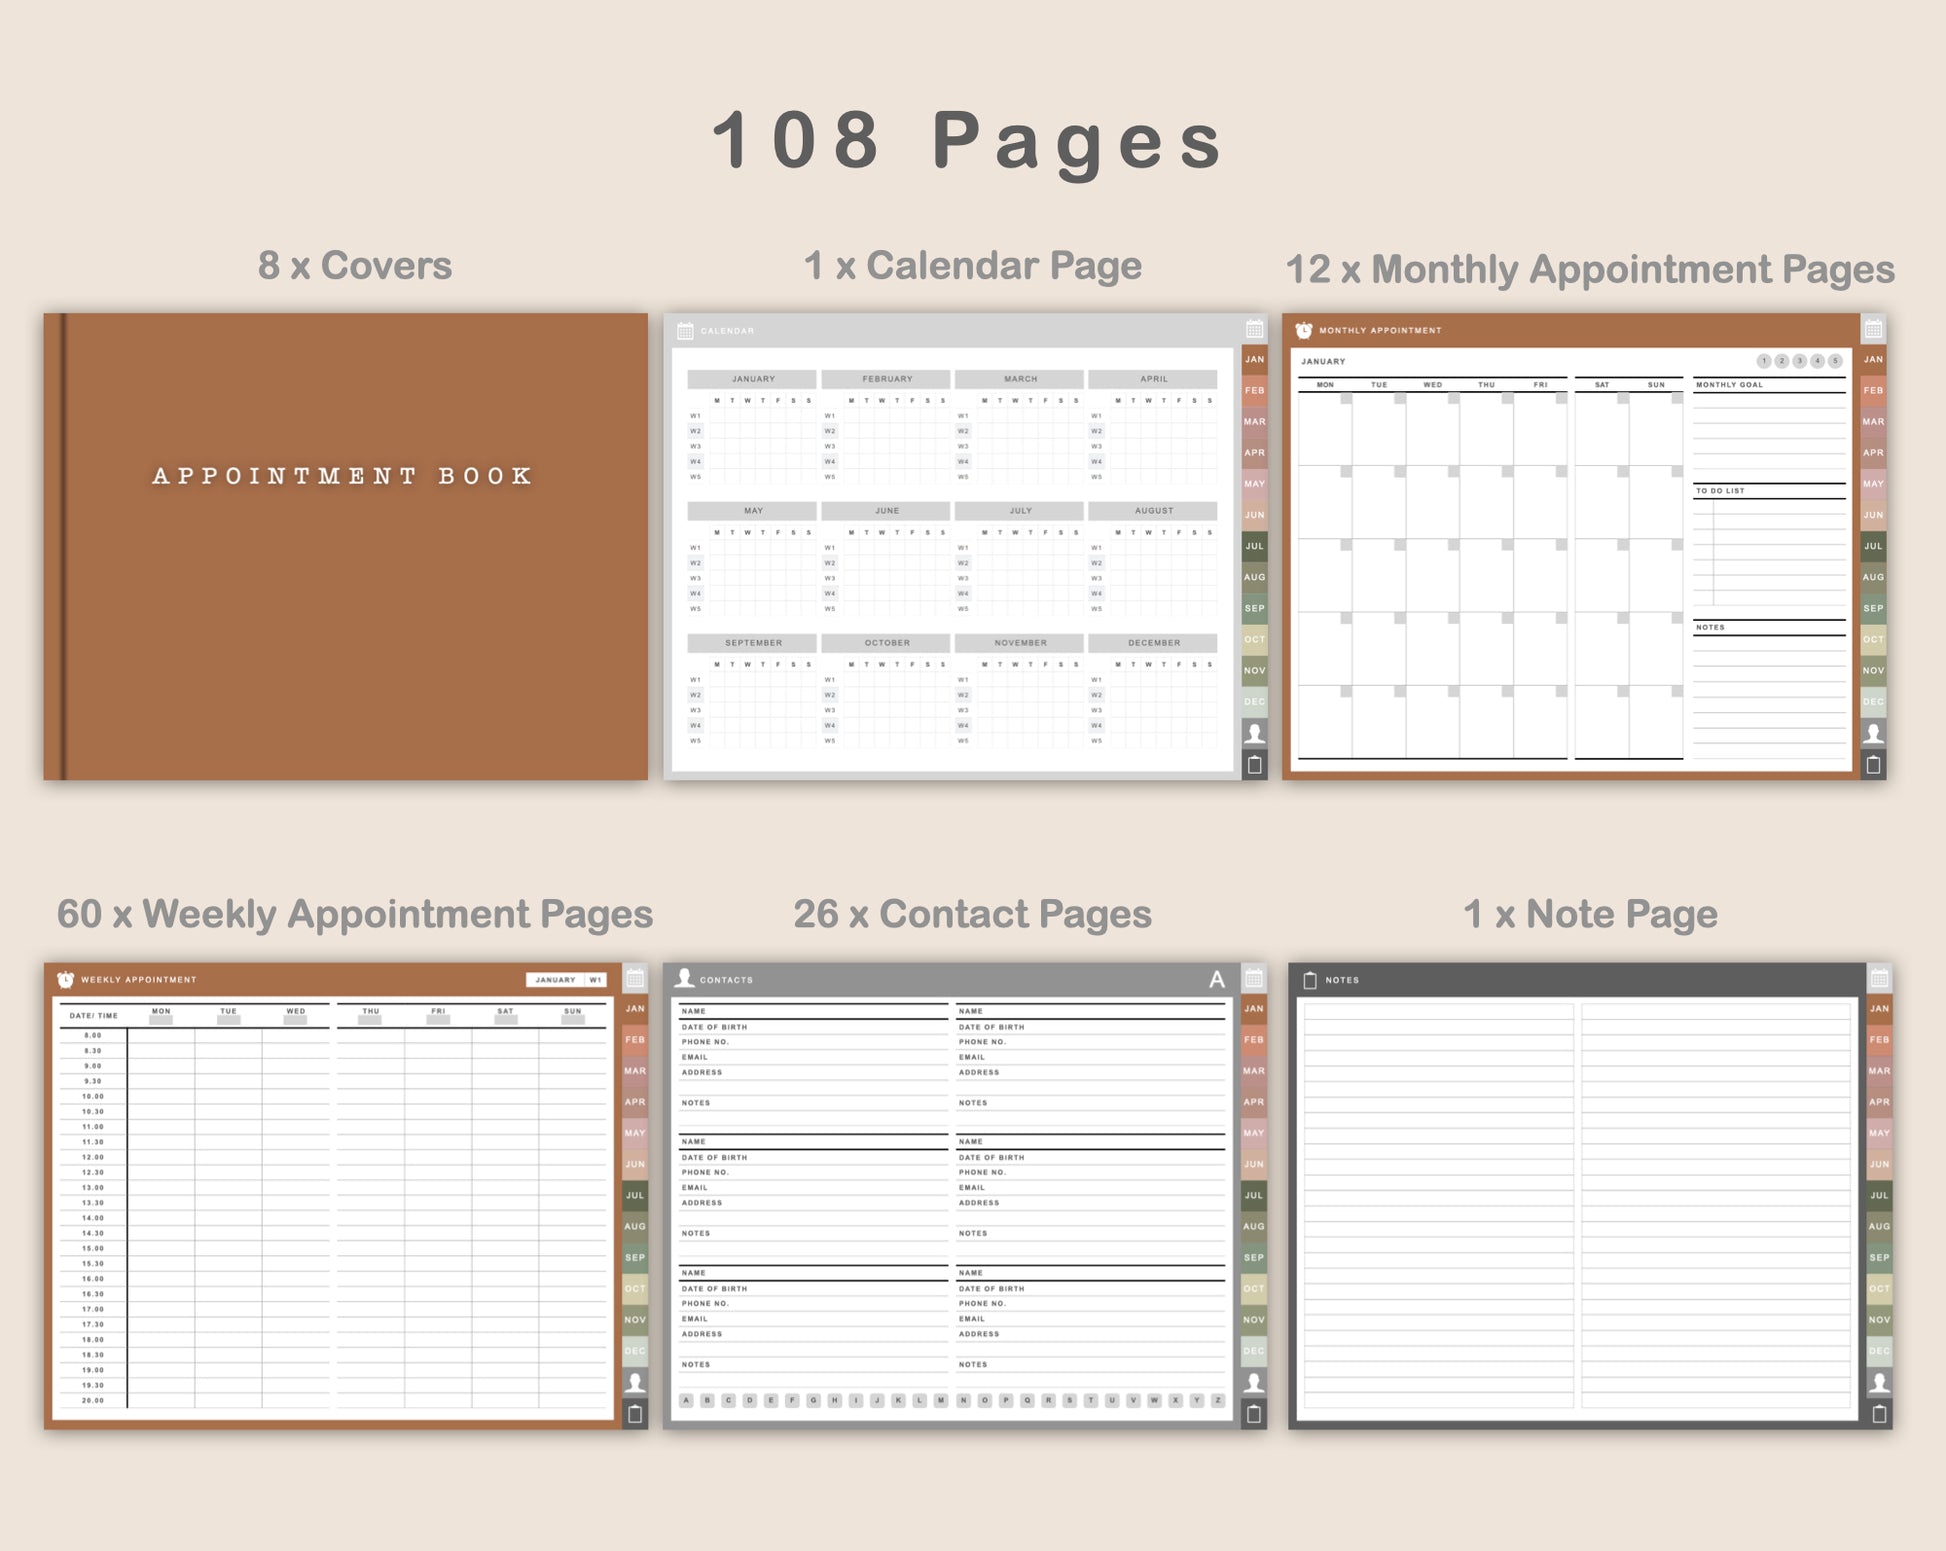Image resolution: width=1946 pixels, height=1551 pixels.
Task: Click calendar icon atop Monthly Appointment tab strip
Action: (1873, 329)
